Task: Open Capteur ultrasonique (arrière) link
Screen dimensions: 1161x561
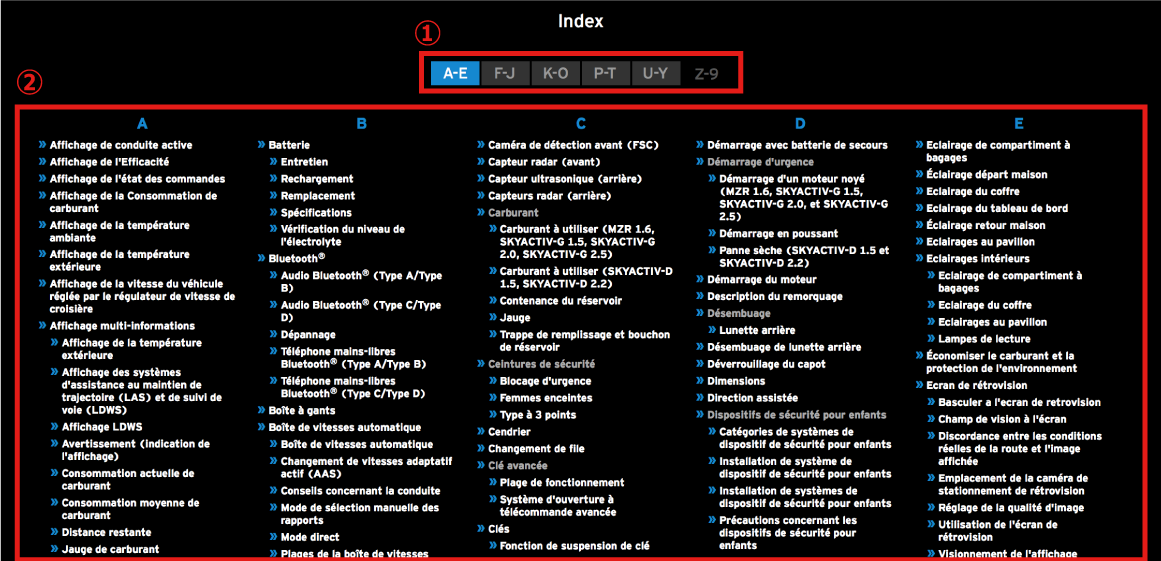Action: tap(564, 179)
